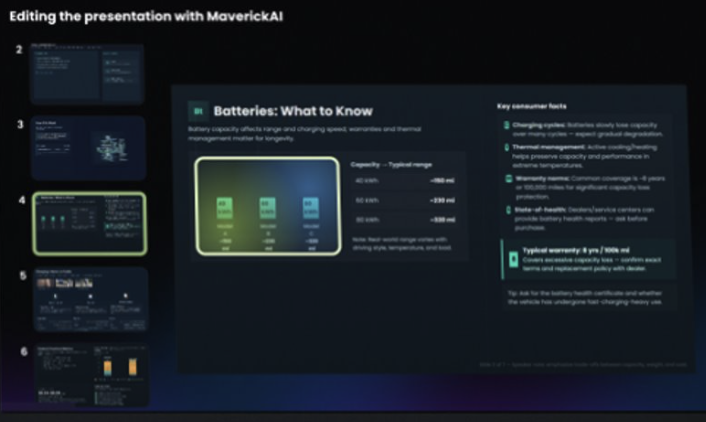Click the '40 kWh' table cell
This screenshot has width=706, height=422.
pos(367,181)
